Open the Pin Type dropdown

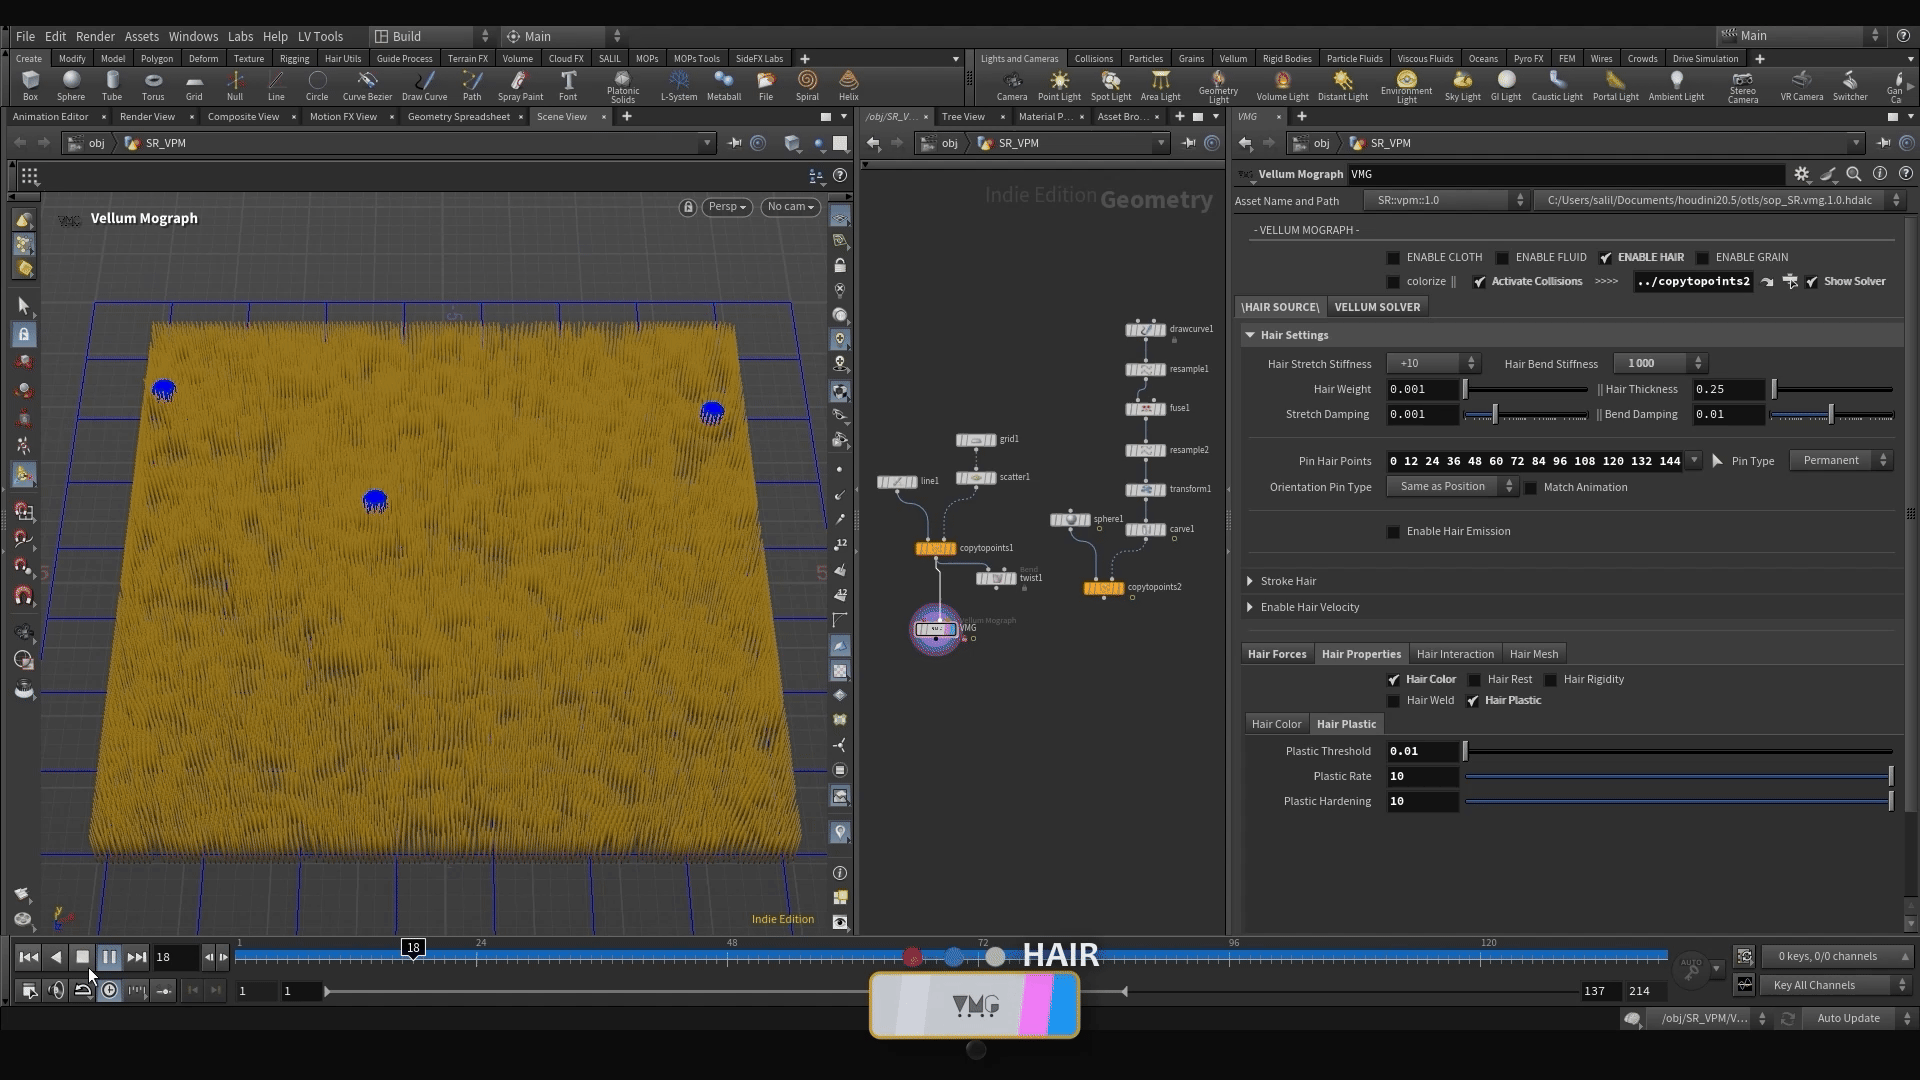1840,461
